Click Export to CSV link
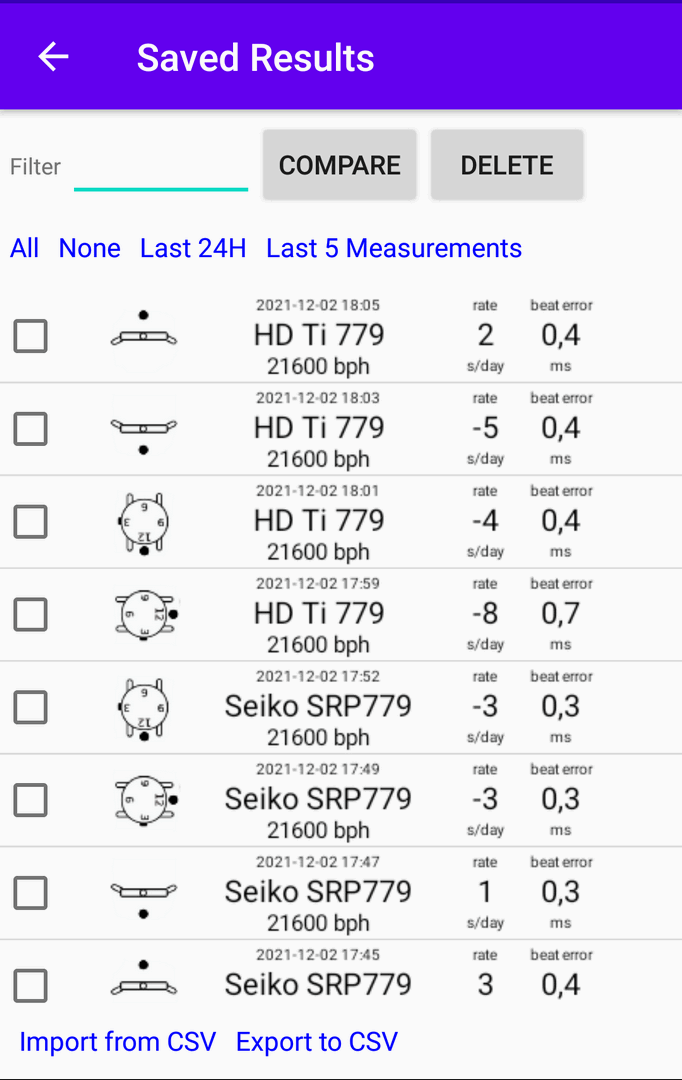The image size is (682, 1080). [x=317, y=1041]
